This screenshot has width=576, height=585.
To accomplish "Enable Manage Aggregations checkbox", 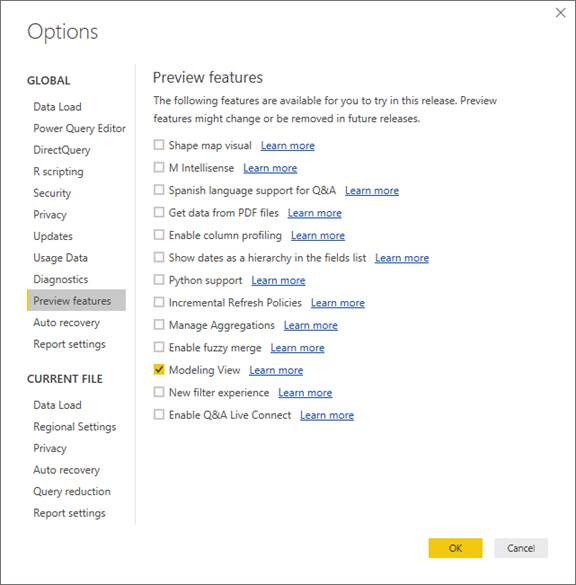I will (x=159, y=325).
